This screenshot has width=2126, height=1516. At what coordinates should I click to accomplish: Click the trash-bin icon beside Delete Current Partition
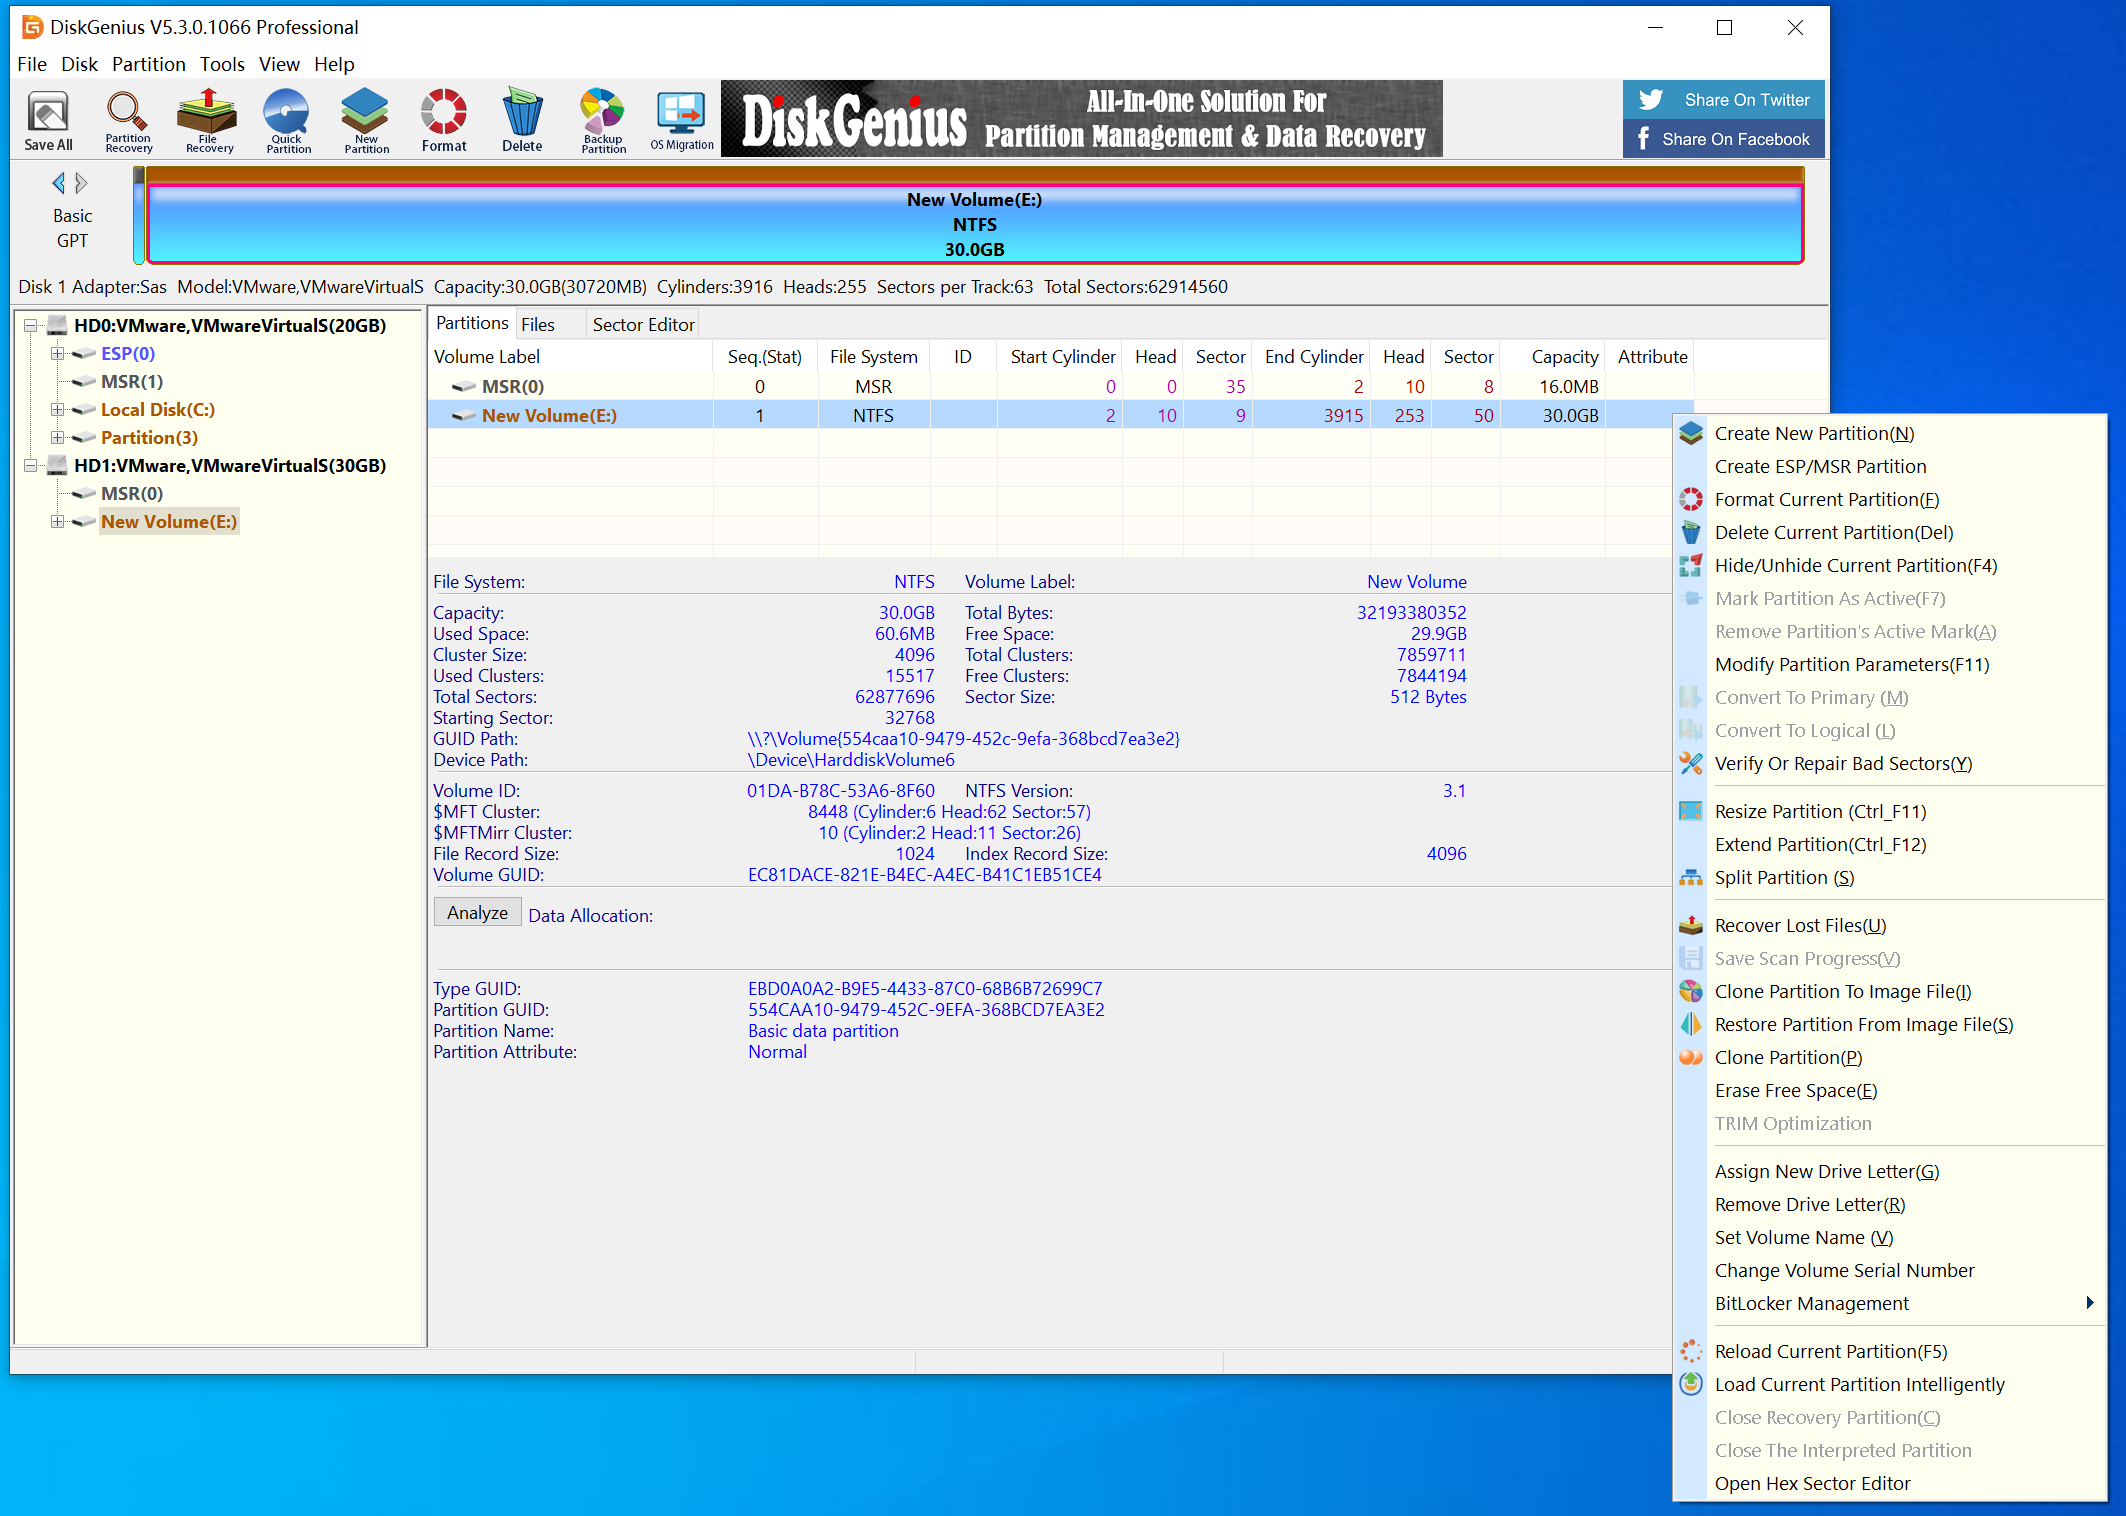click(x=1691, y=532)
